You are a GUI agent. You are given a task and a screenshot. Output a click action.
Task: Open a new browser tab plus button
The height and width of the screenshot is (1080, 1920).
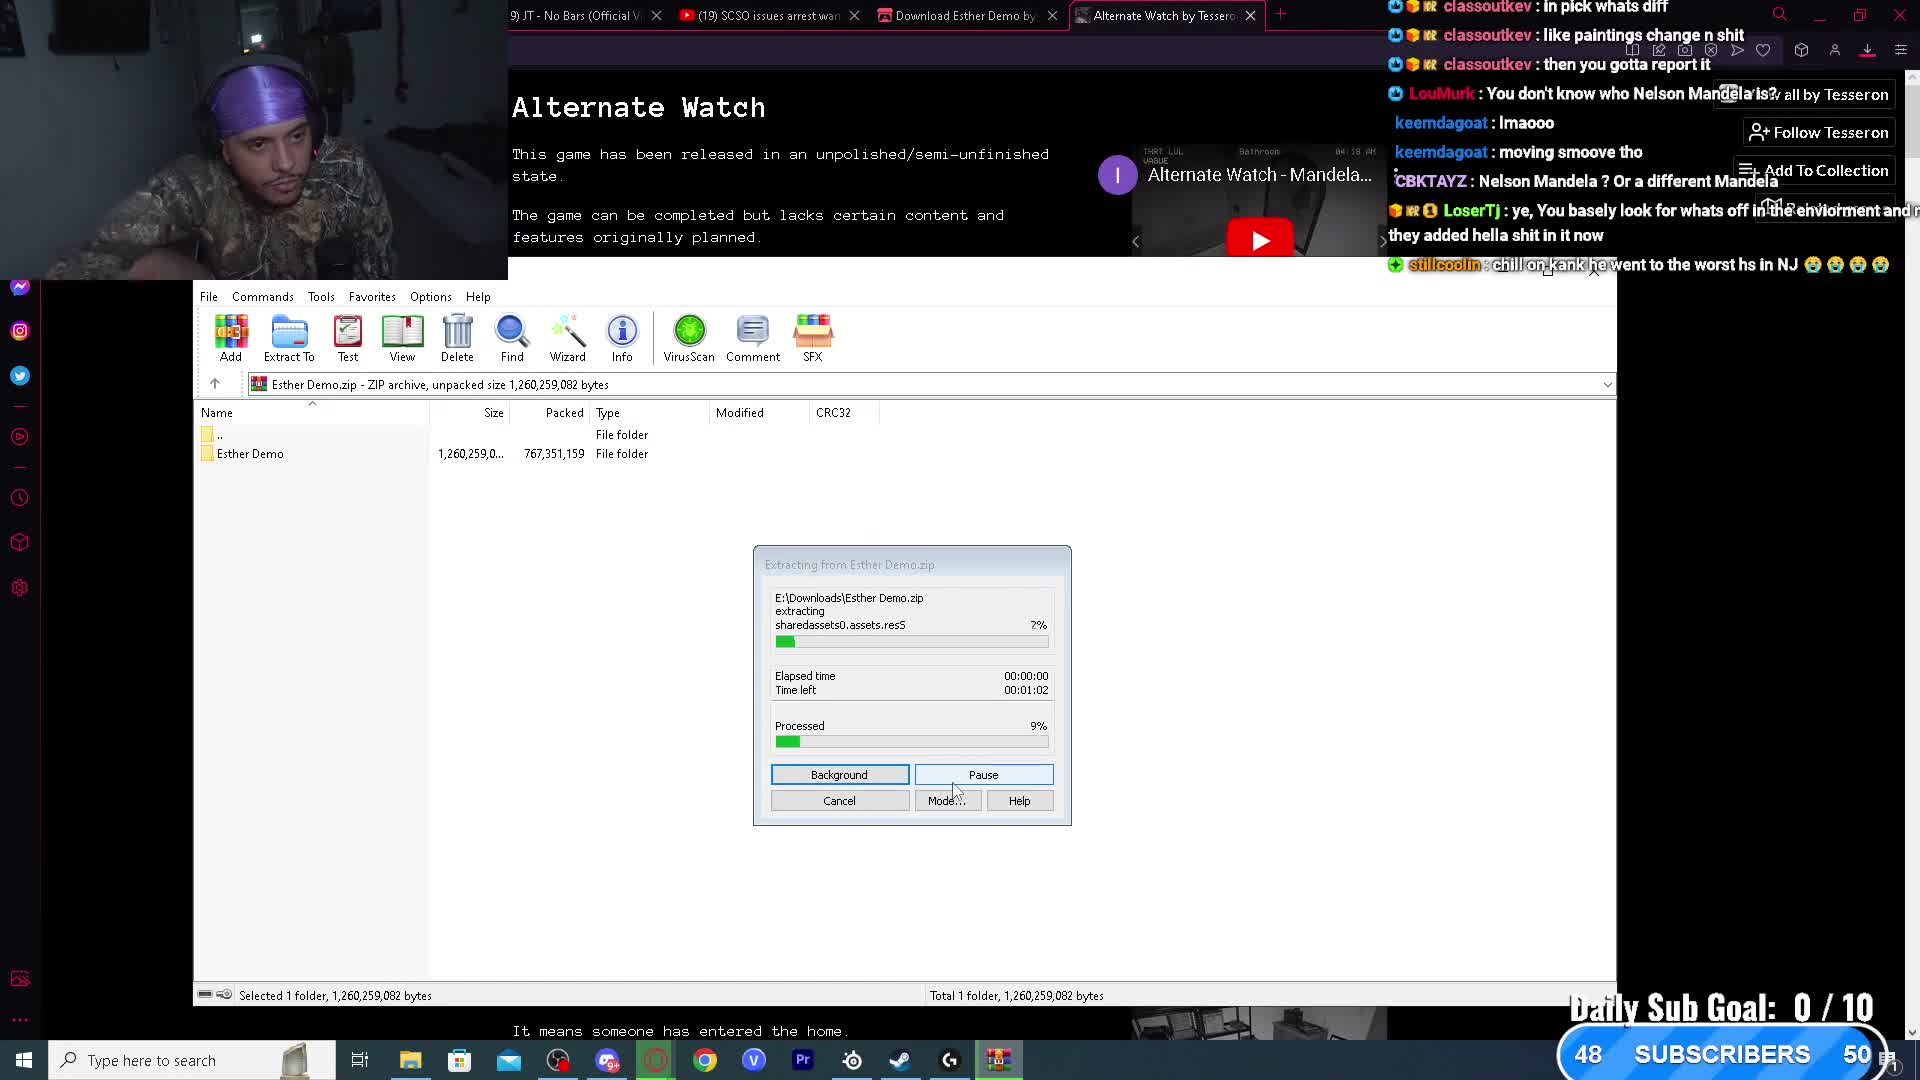[x=1281, y=14]
